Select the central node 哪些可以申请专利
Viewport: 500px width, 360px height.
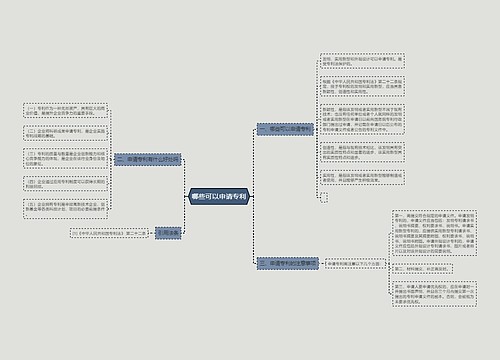(219, 197)
